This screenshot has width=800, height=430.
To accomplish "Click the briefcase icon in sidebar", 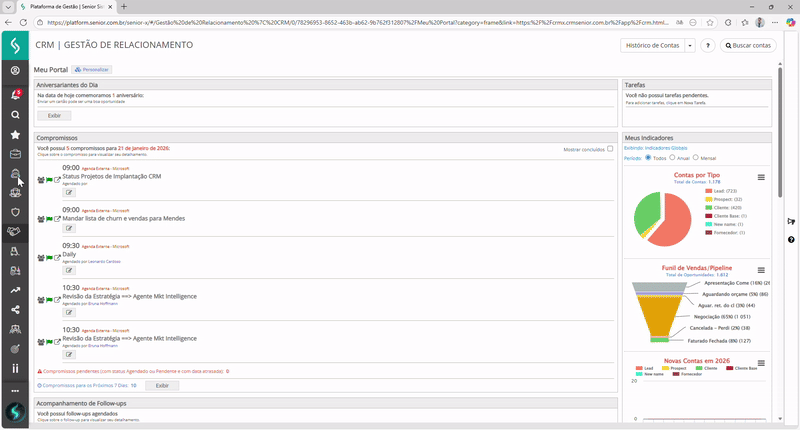I will point(15,154).
